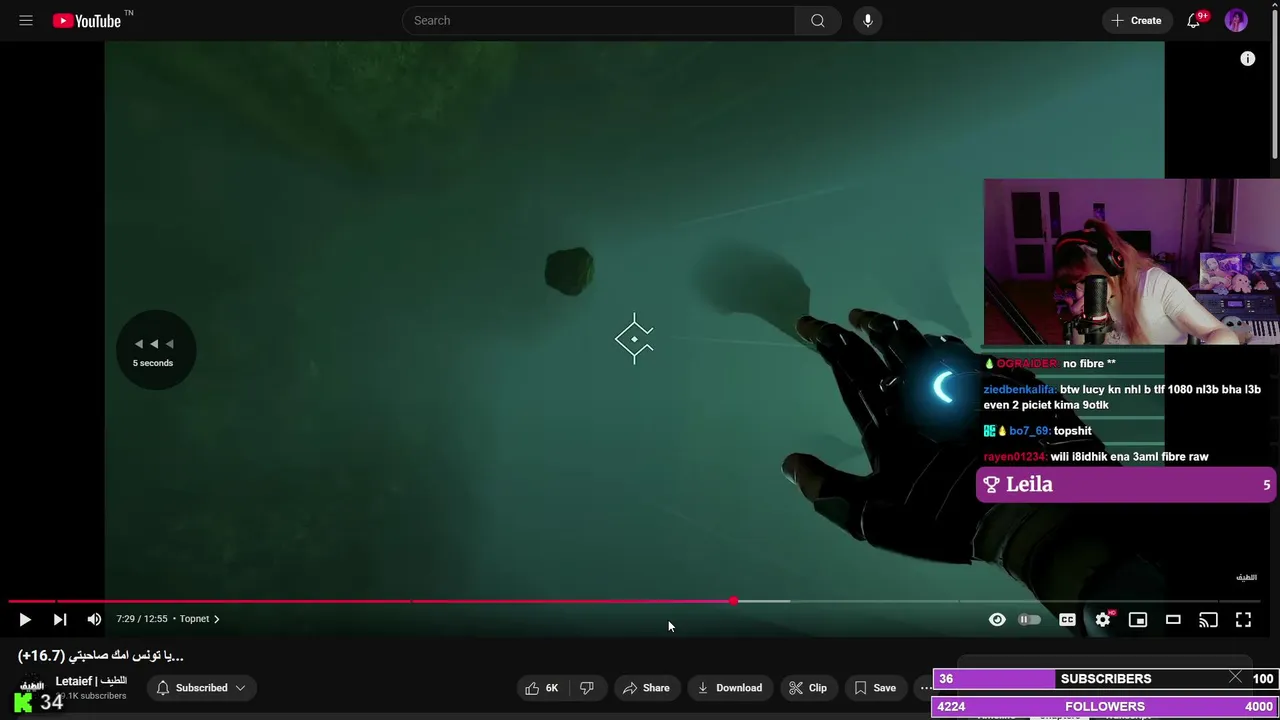
Task: Enter full screen mode
Action: pyautogui.click(x=1244, y=620)
